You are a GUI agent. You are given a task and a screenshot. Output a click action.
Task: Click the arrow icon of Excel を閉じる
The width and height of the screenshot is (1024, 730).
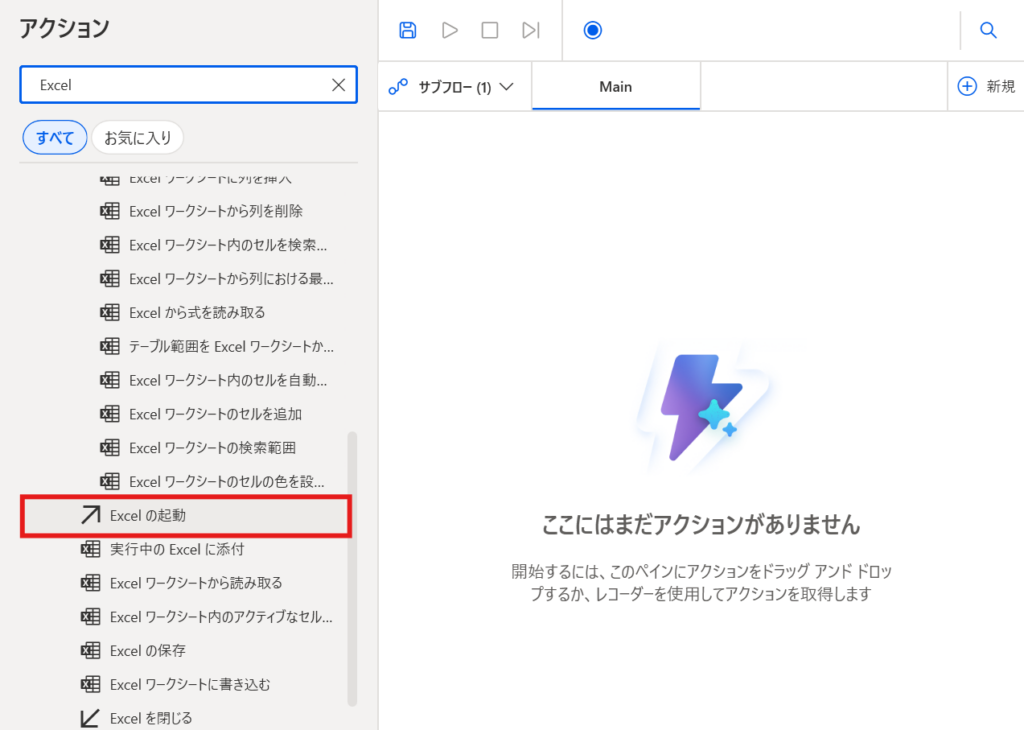[x=90, y=718]
